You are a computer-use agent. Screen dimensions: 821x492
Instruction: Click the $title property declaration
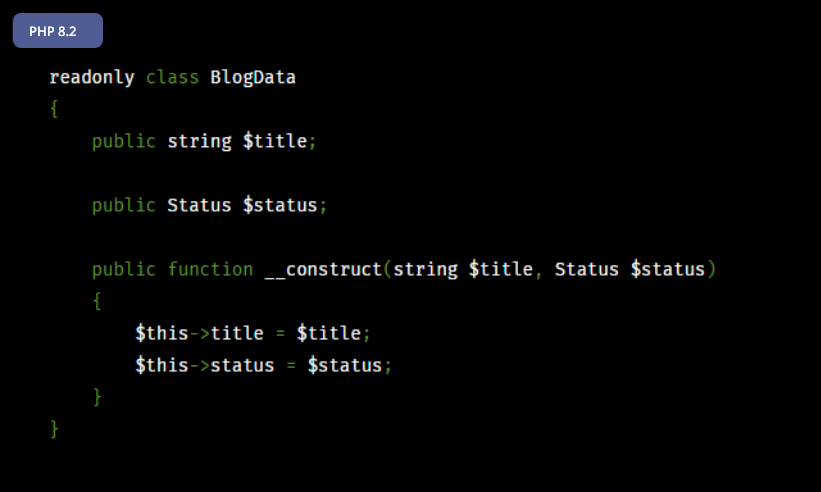pos(275,141)
